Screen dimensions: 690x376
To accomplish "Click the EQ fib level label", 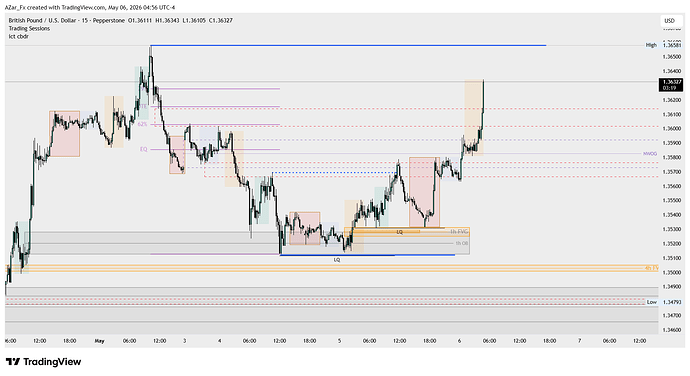I will pyautogui.click(x=143, y=149).
